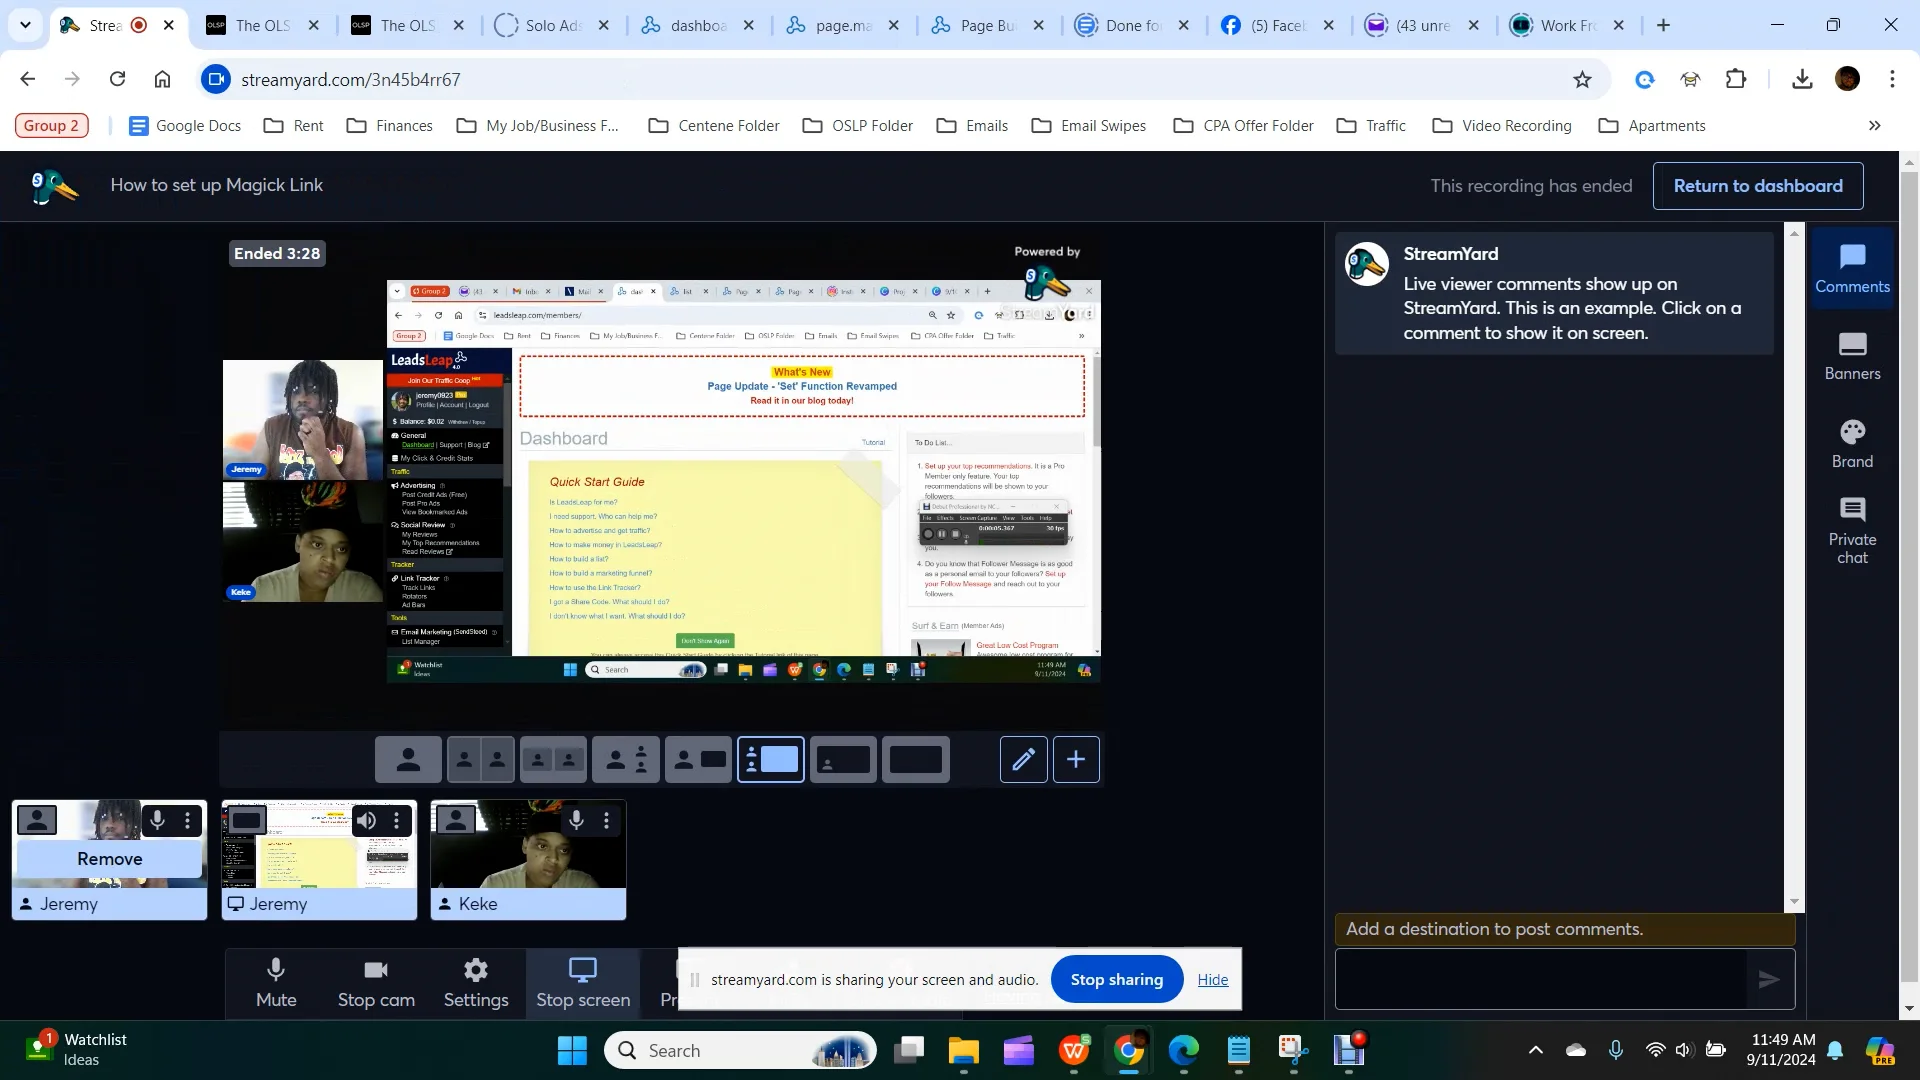Screen dimensions: 1920x1080
Task: Switch to the Comments tab
Action: (x=1852, y=269)
